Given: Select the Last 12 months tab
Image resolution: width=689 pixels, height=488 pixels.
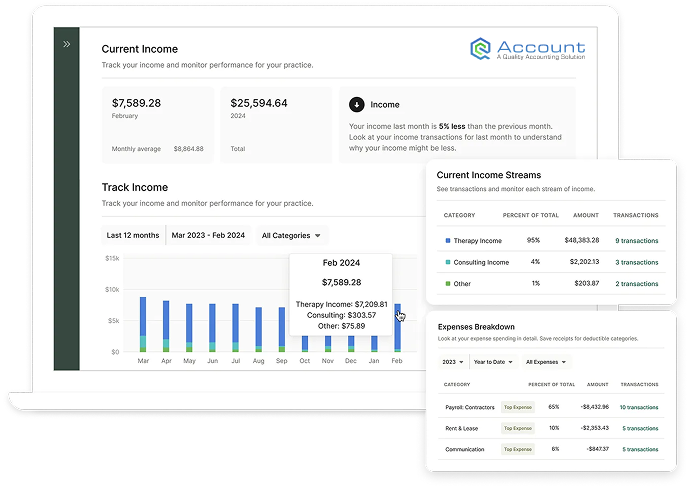Looking at the screenshot, I should click(133, 236).
